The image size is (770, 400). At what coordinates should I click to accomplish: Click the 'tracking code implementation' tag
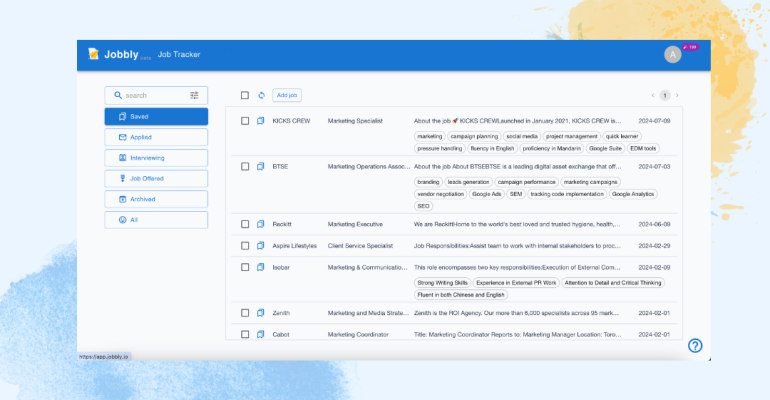[x=567, y=194]
